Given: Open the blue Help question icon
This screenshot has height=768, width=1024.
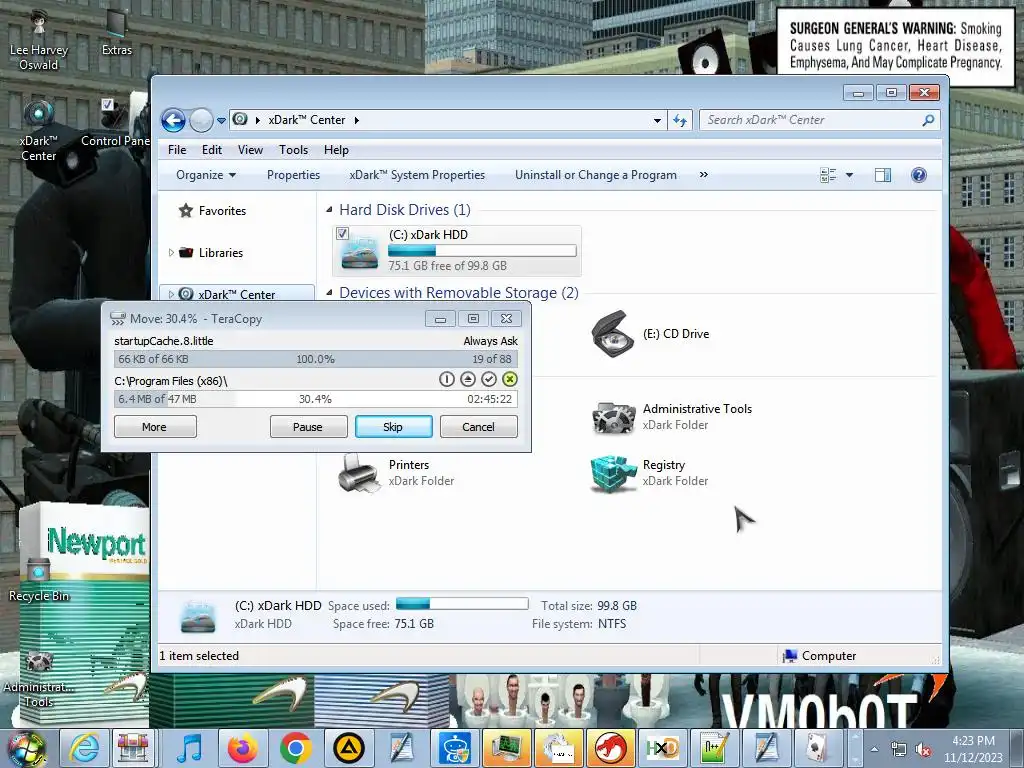Looking at the screenshot, I should coord(918,175).
